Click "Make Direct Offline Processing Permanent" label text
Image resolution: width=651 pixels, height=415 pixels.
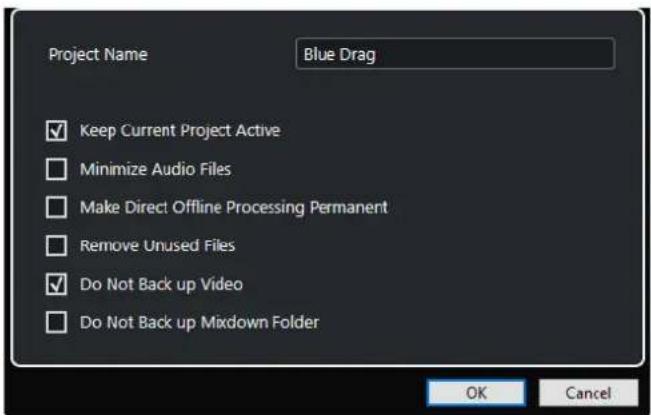234,208
